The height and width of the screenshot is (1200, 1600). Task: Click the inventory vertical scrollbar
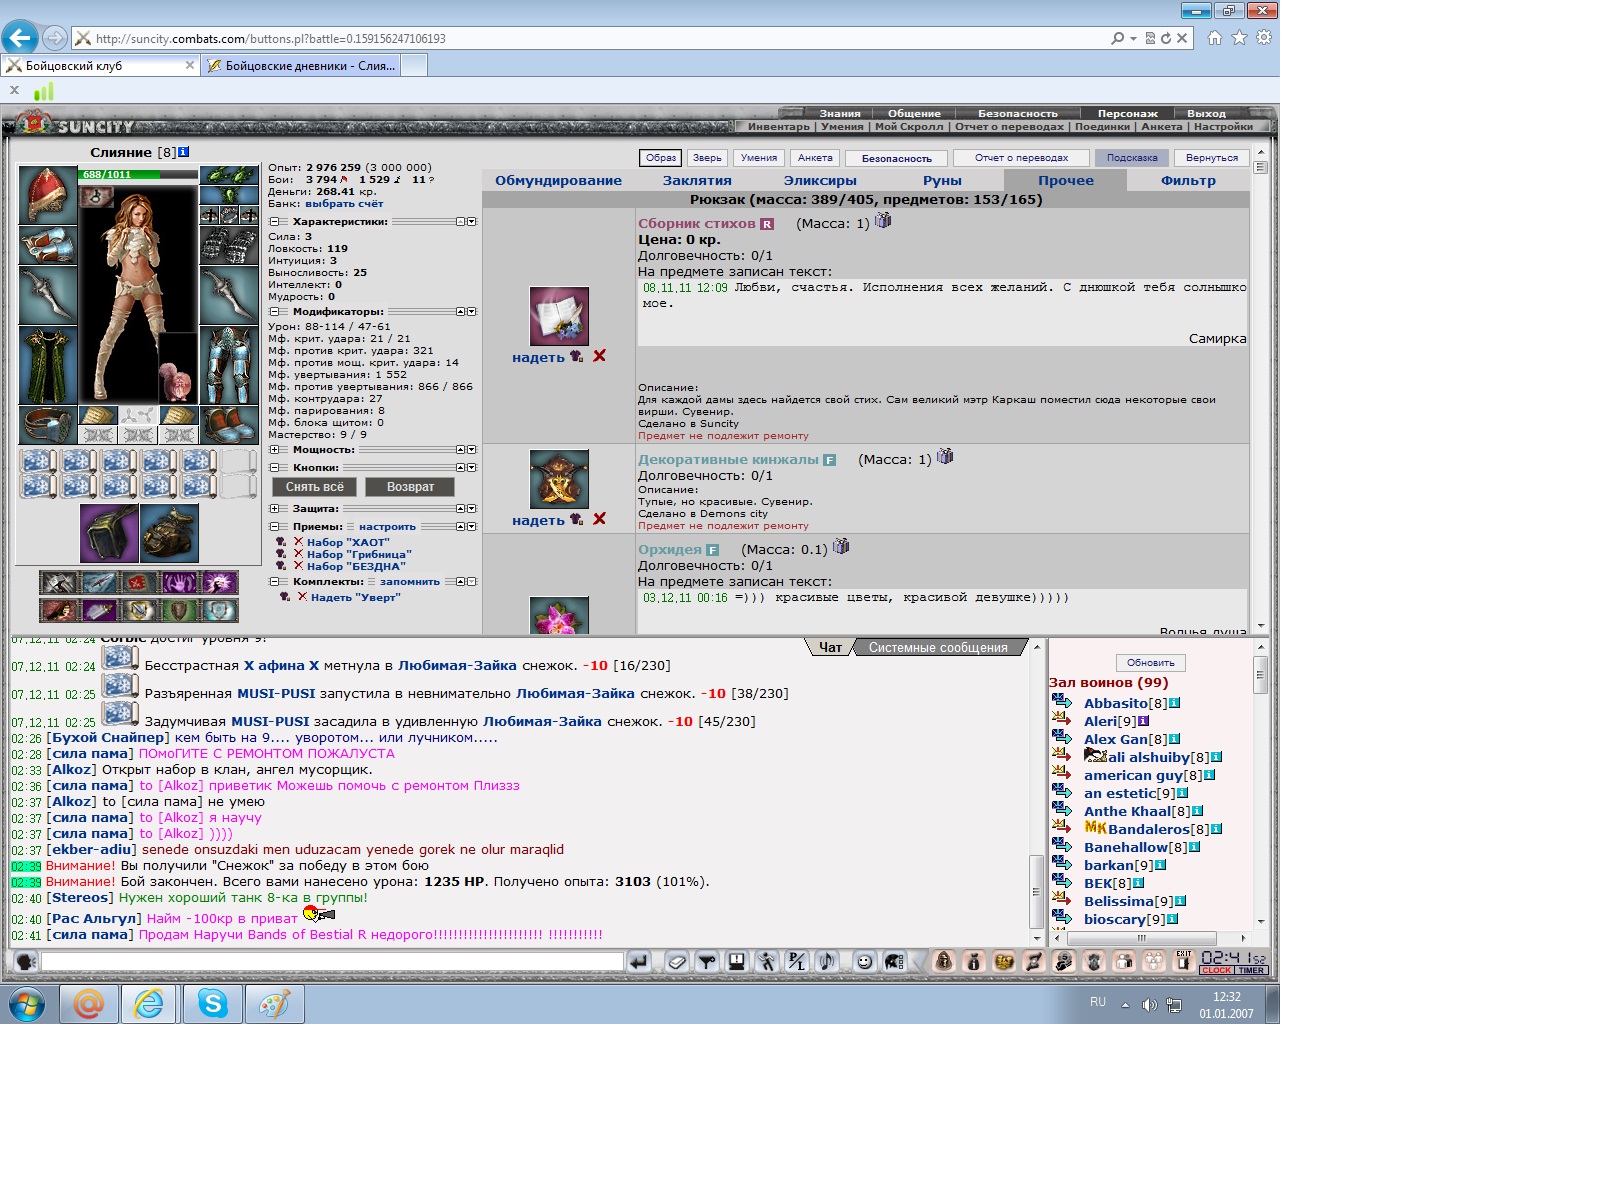point(1260,390)
